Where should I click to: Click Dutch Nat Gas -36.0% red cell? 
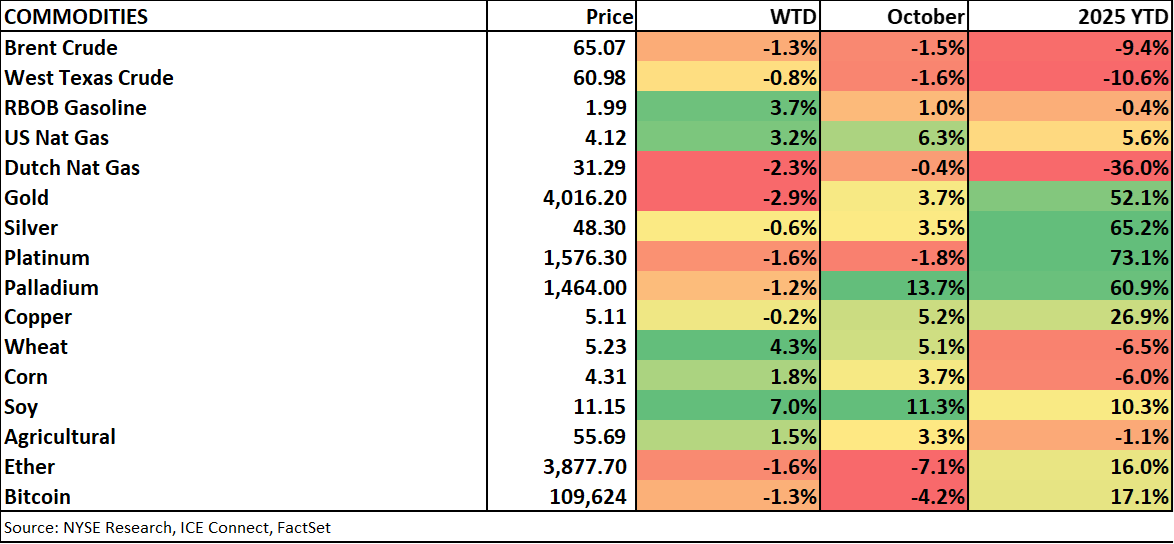click(1070, 168)
